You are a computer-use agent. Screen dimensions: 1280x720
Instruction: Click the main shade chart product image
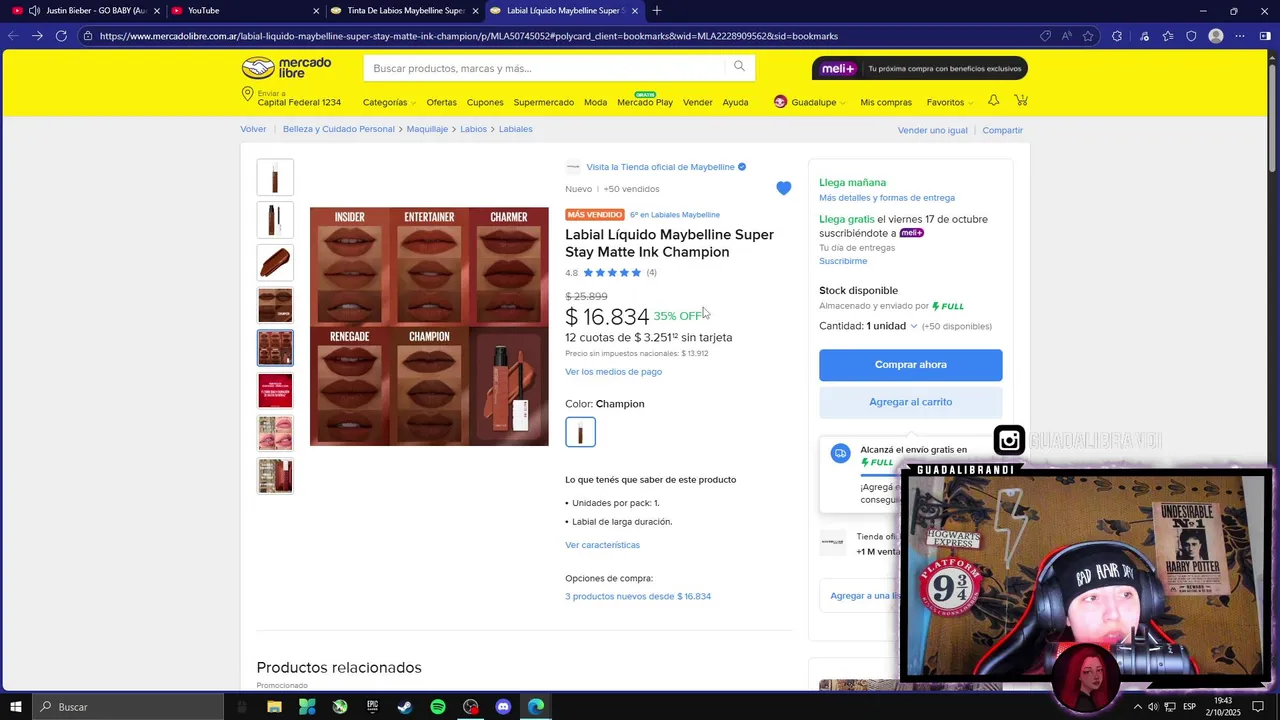point(429,326)
